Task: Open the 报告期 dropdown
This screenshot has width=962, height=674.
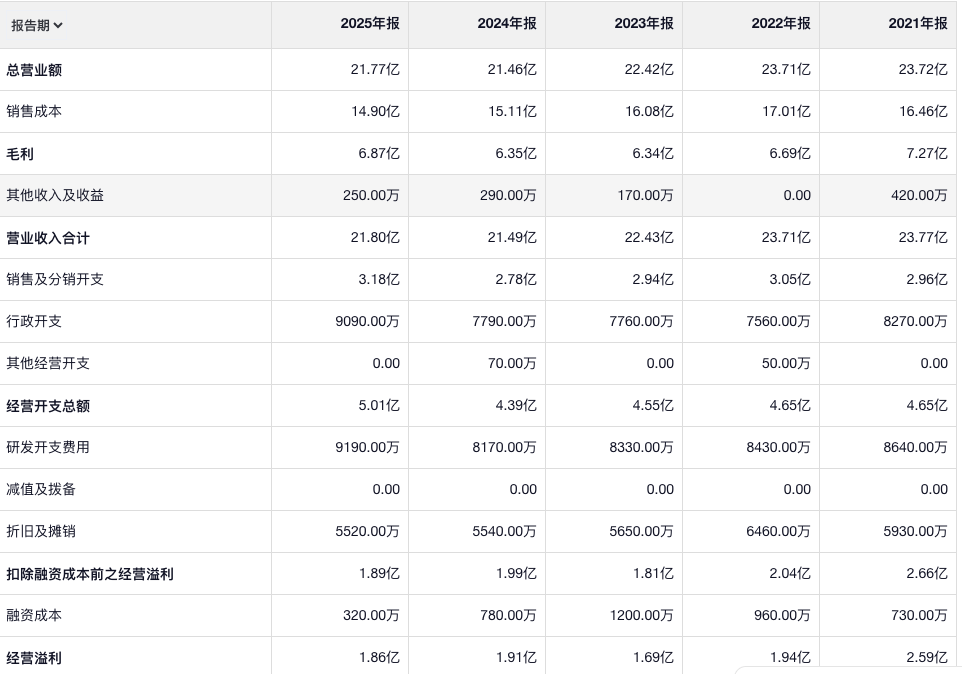Action: click(x=37, y=25)
